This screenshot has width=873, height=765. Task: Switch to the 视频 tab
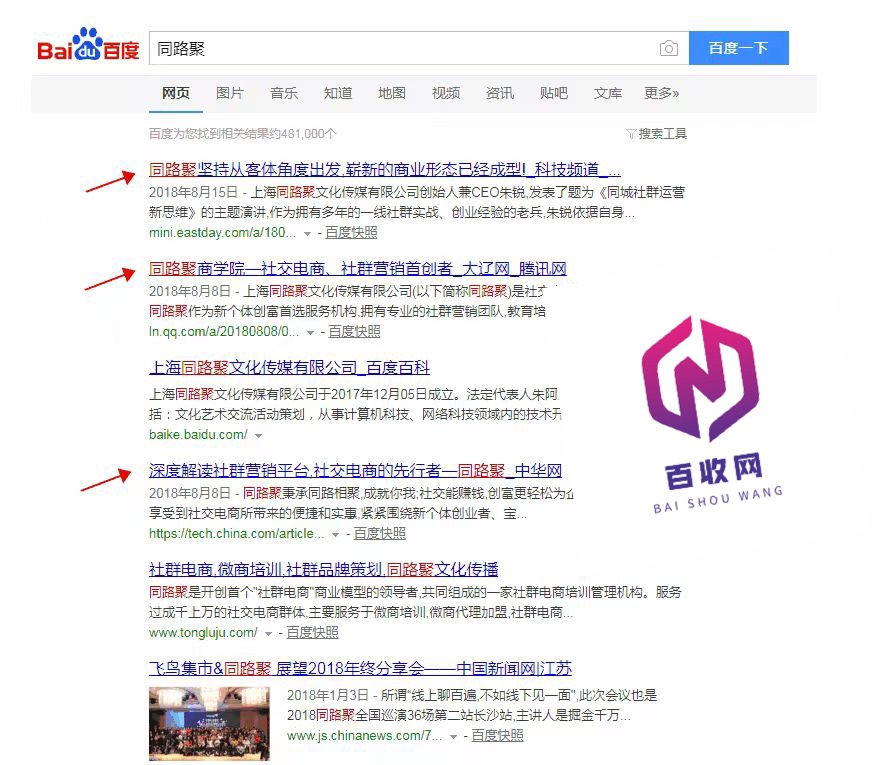coord(446,93)
